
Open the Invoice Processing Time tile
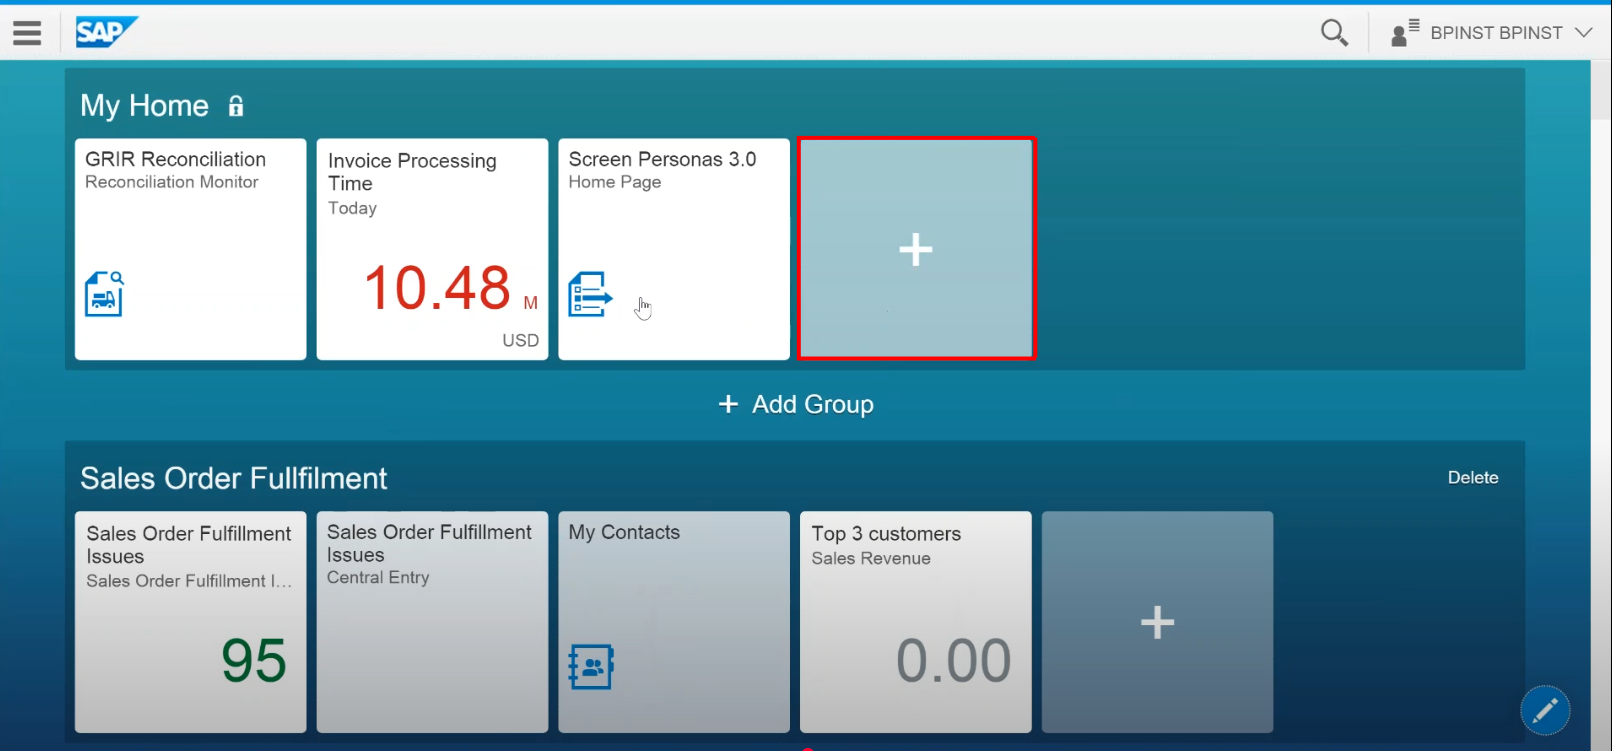tap(432, 249)
